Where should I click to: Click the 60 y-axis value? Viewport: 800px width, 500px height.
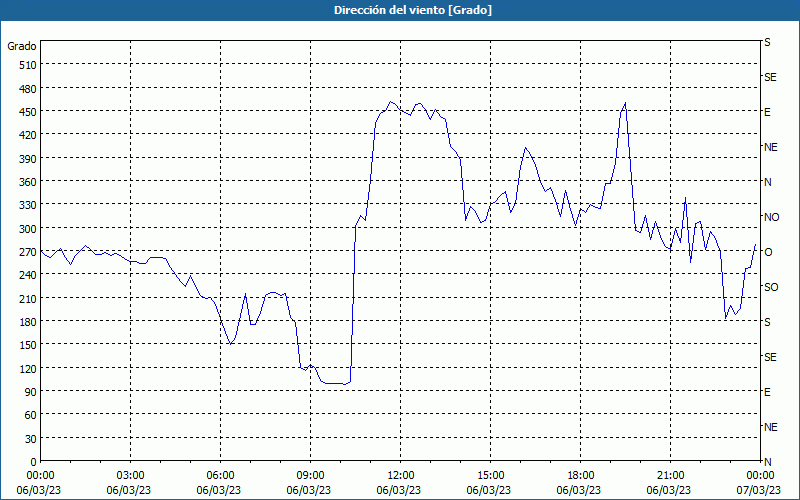[31, 415]
